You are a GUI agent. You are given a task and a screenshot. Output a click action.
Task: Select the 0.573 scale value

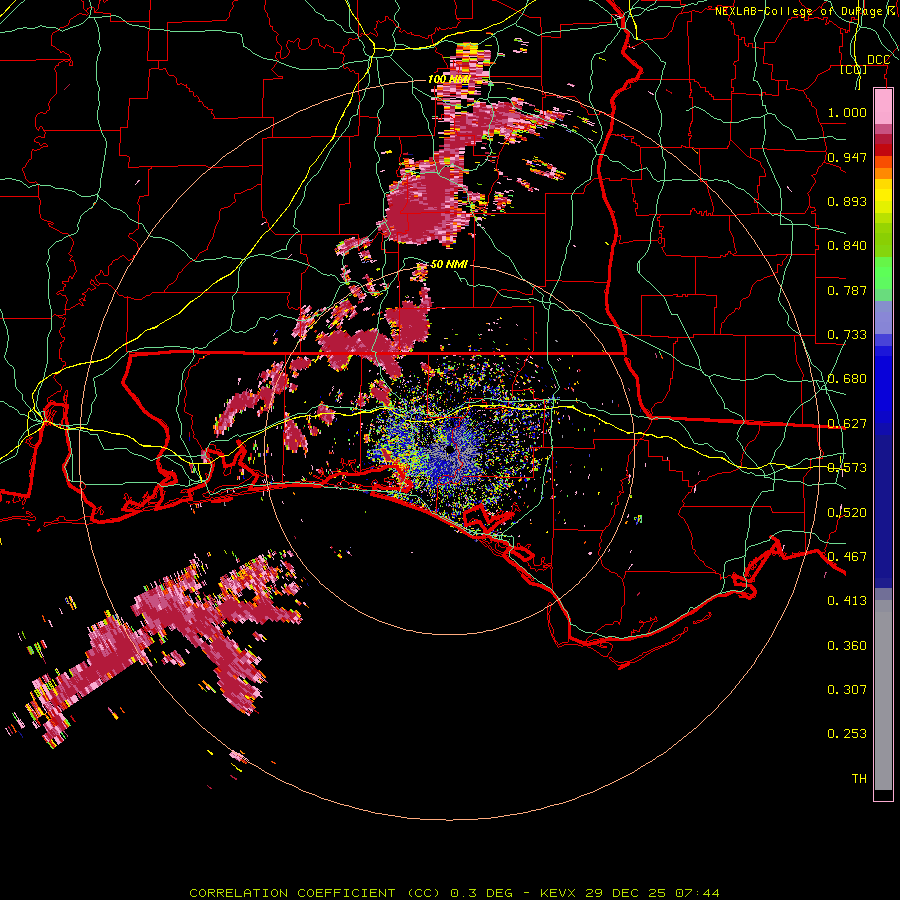(x=847, y=468)
